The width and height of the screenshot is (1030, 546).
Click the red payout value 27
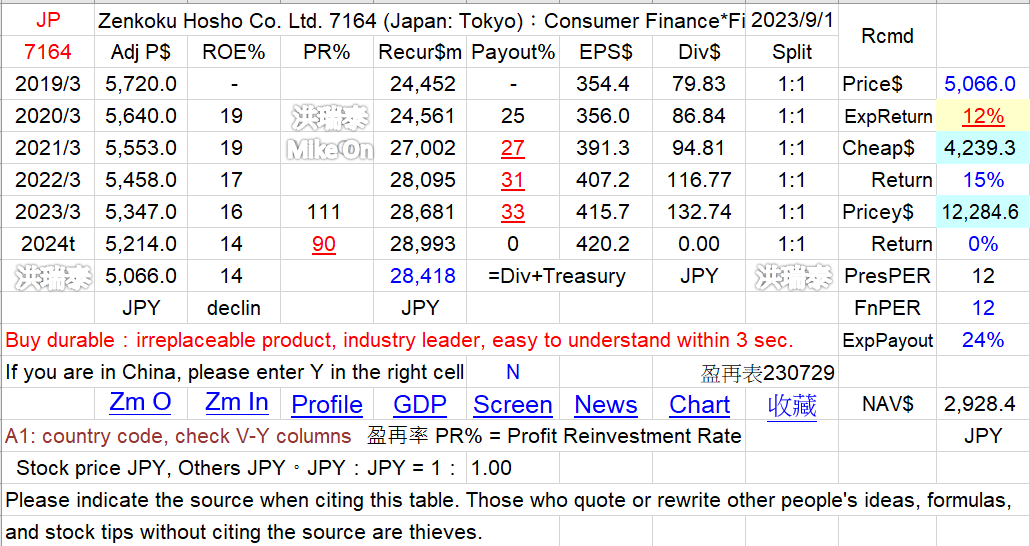coord(512,148)
